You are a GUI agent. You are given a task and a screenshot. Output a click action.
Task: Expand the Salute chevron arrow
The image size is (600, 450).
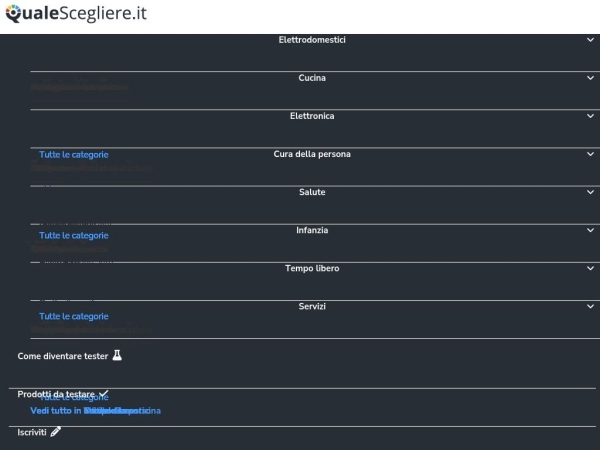[590, 192]
